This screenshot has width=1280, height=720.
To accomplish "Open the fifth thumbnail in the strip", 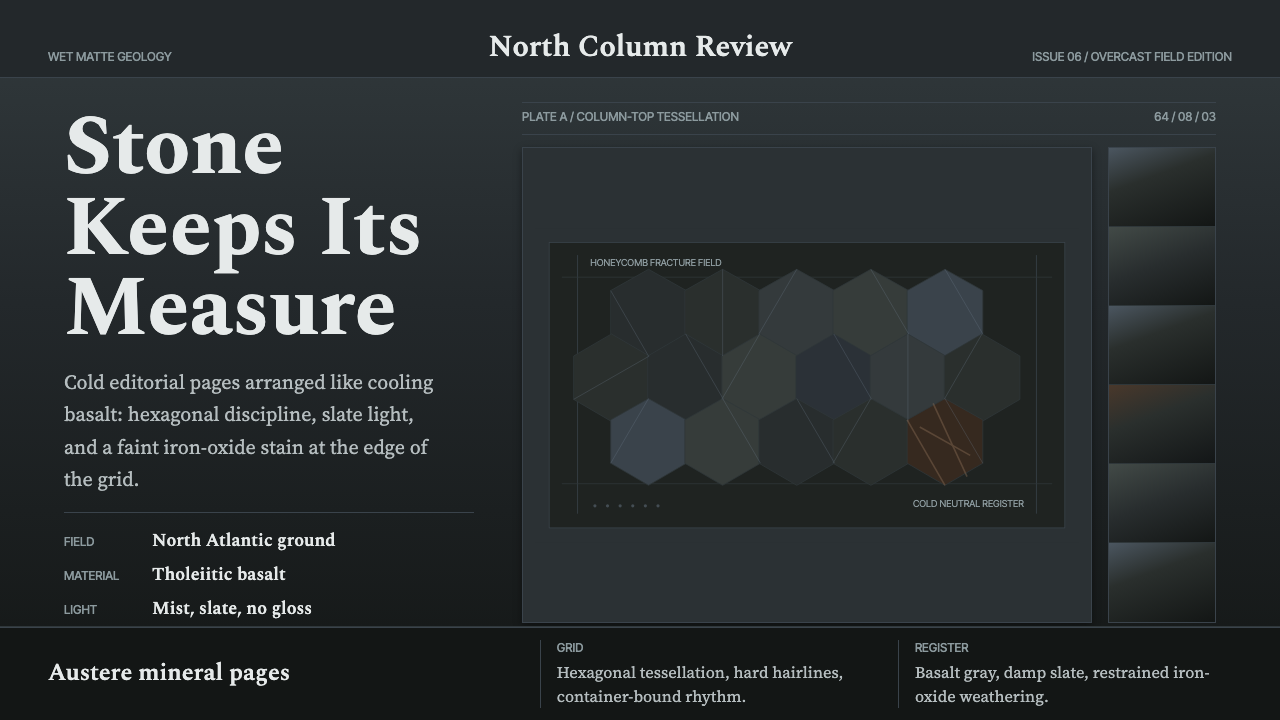I will tap(1162, 503).
